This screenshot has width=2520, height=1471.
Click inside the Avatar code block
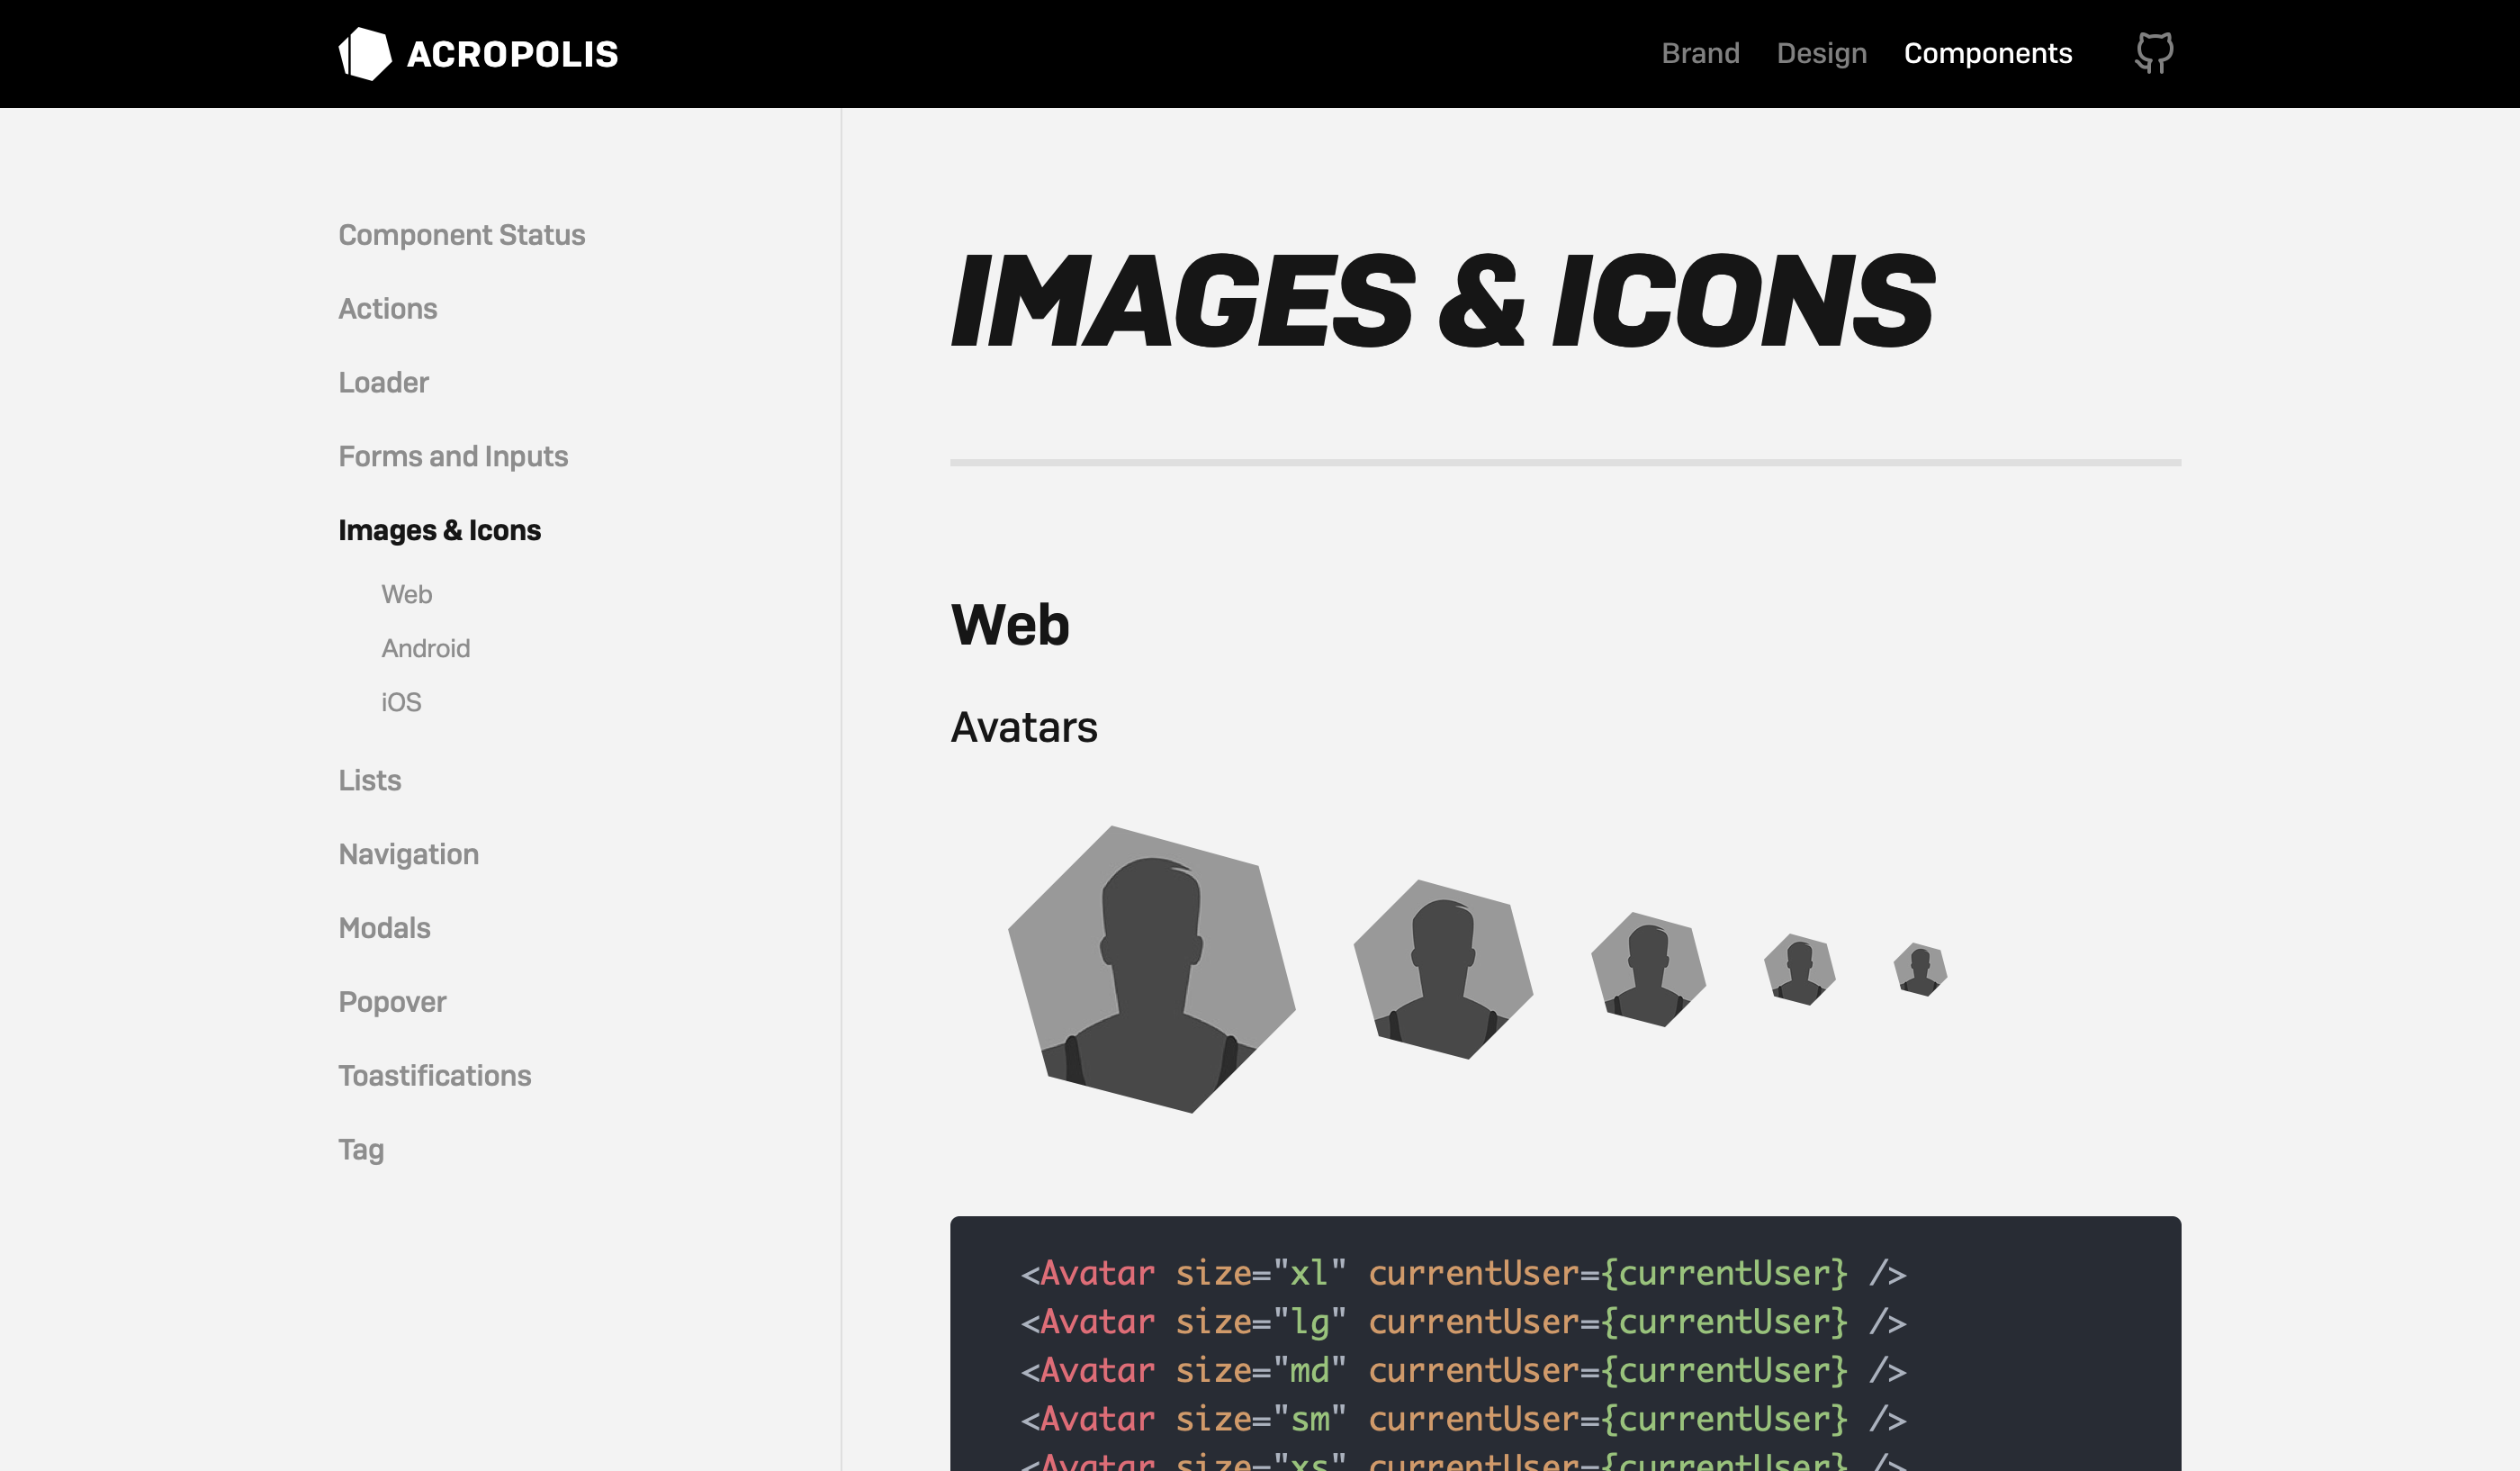click(1565, 1345)
